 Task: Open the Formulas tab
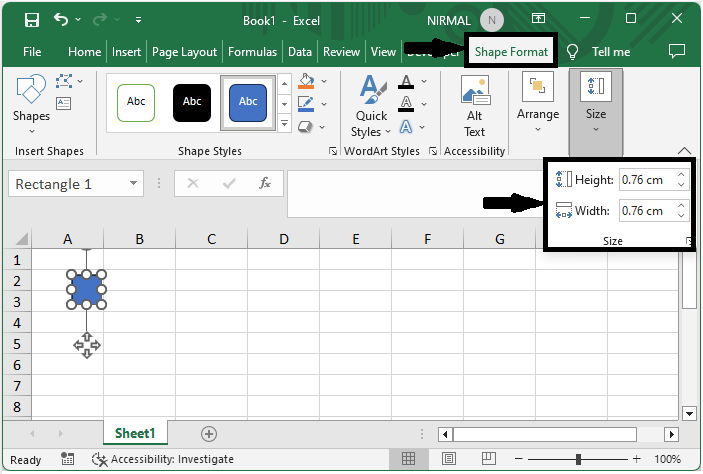tap(252, 52)
